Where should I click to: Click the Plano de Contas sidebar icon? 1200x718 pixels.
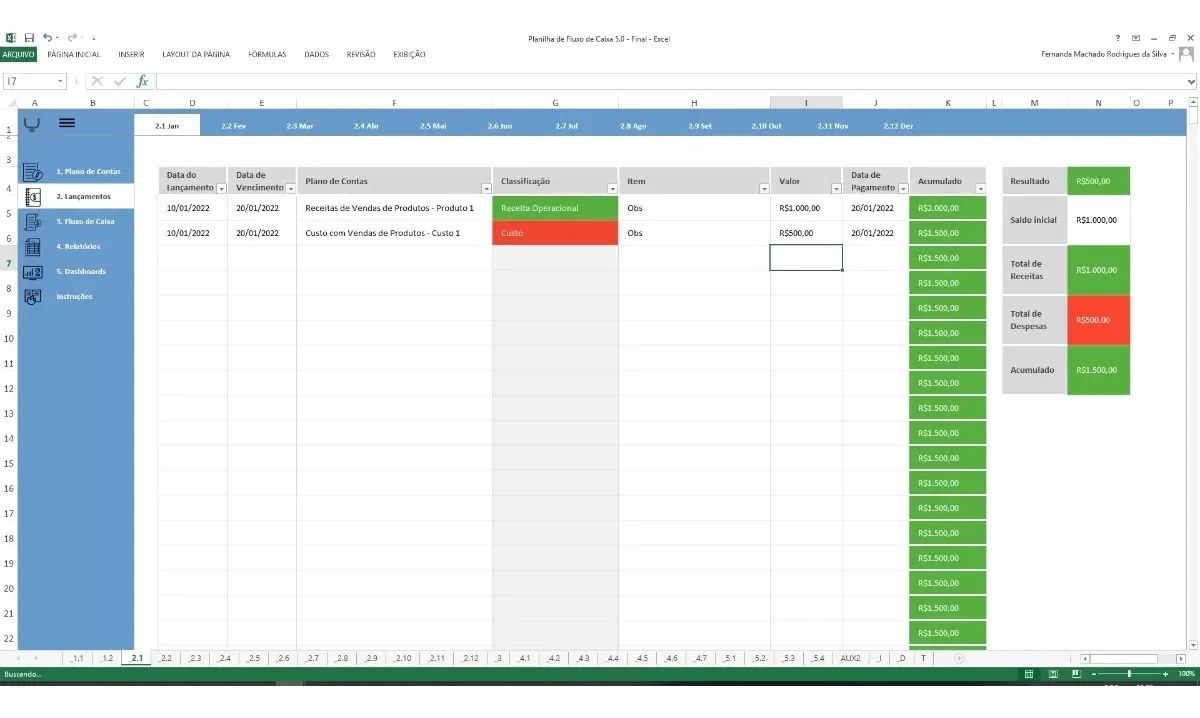point(32,172)
